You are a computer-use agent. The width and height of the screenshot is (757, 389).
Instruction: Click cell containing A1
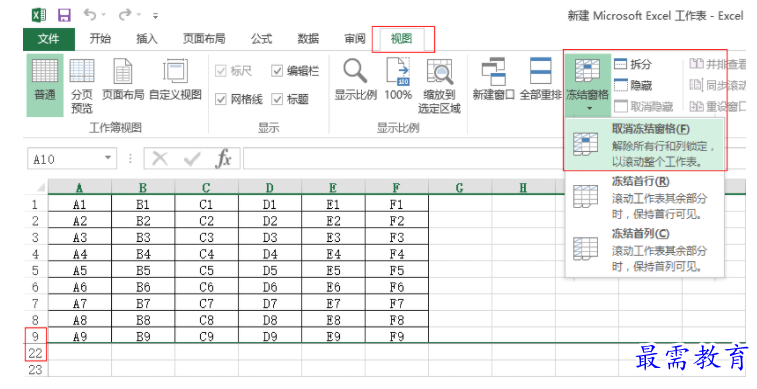[80, 205]
